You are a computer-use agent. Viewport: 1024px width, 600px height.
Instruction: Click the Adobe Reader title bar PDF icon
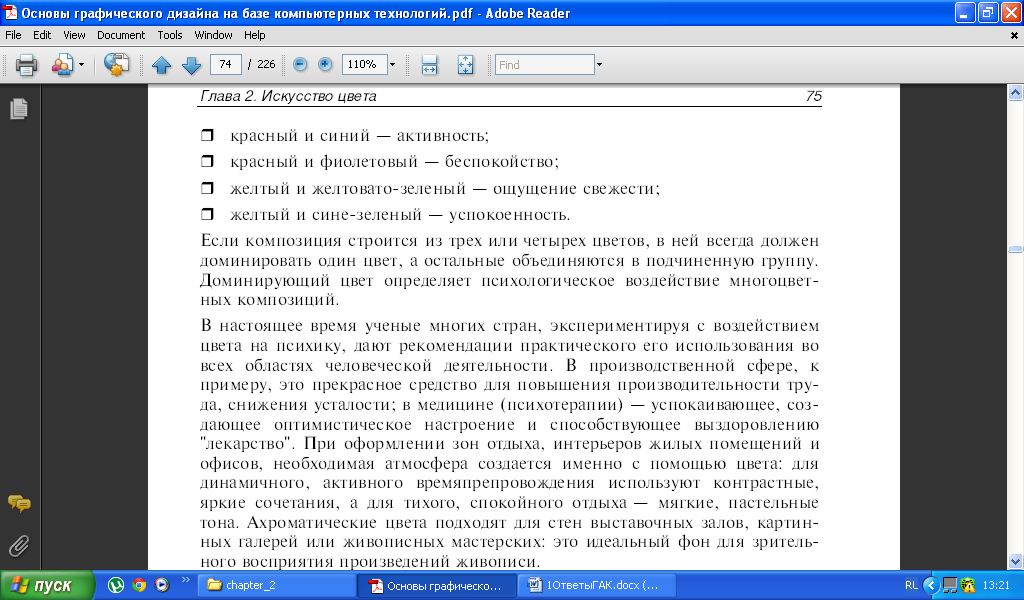pyautogui.click(x=10, y=12)
